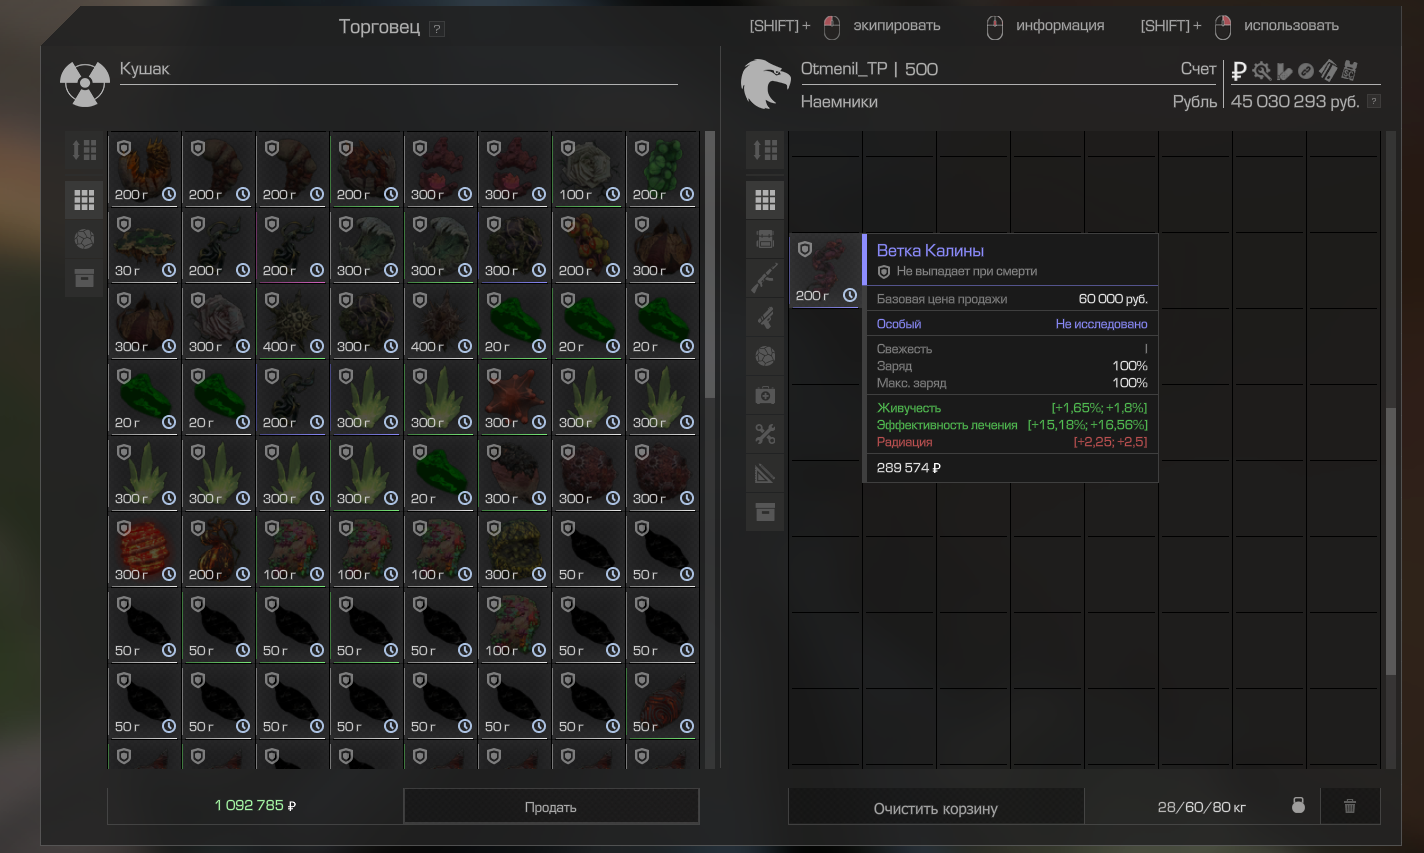Image resolution: width=1424 pixels, height=853 pixels.
Task: Select the Ветка Калины item in inventory
Action: pyautogui.click(x=826, y=271)
